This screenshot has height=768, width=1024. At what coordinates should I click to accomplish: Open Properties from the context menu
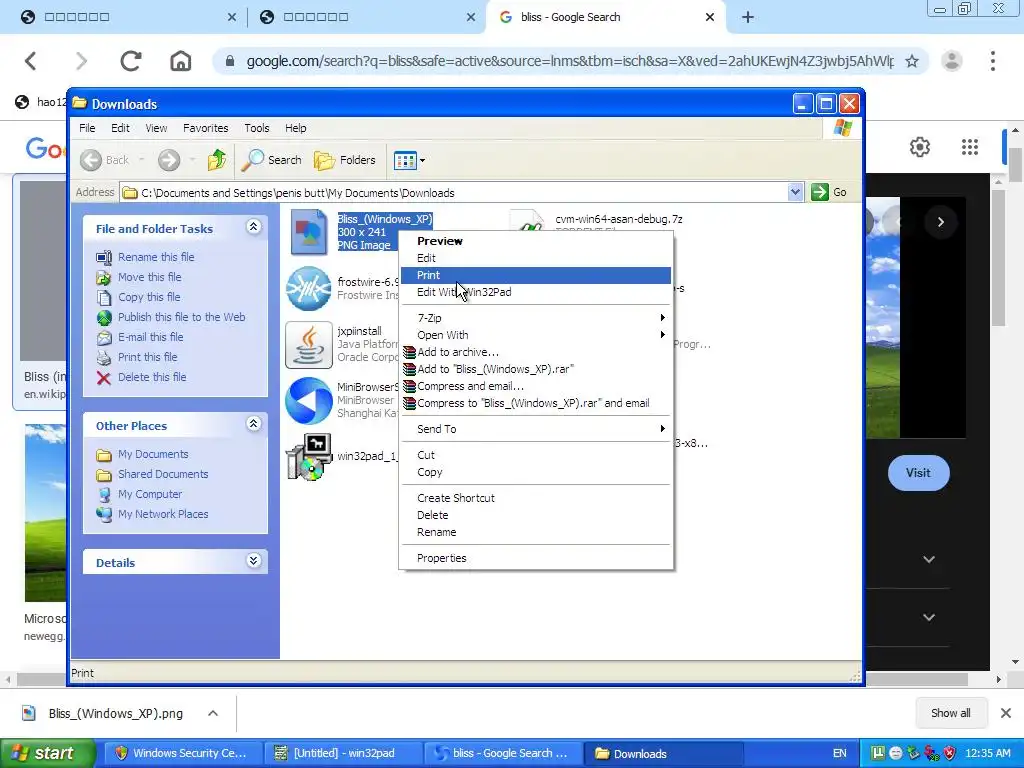point(536,558)
